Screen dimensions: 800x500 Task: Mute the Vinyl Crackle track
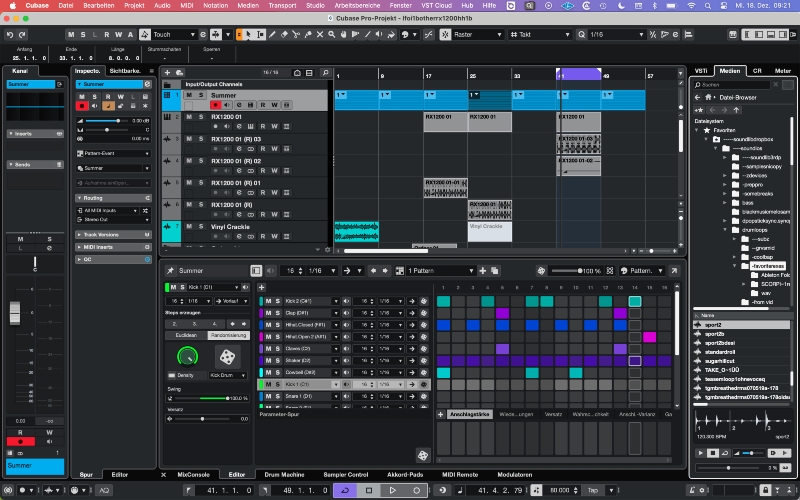click(188, 227)
